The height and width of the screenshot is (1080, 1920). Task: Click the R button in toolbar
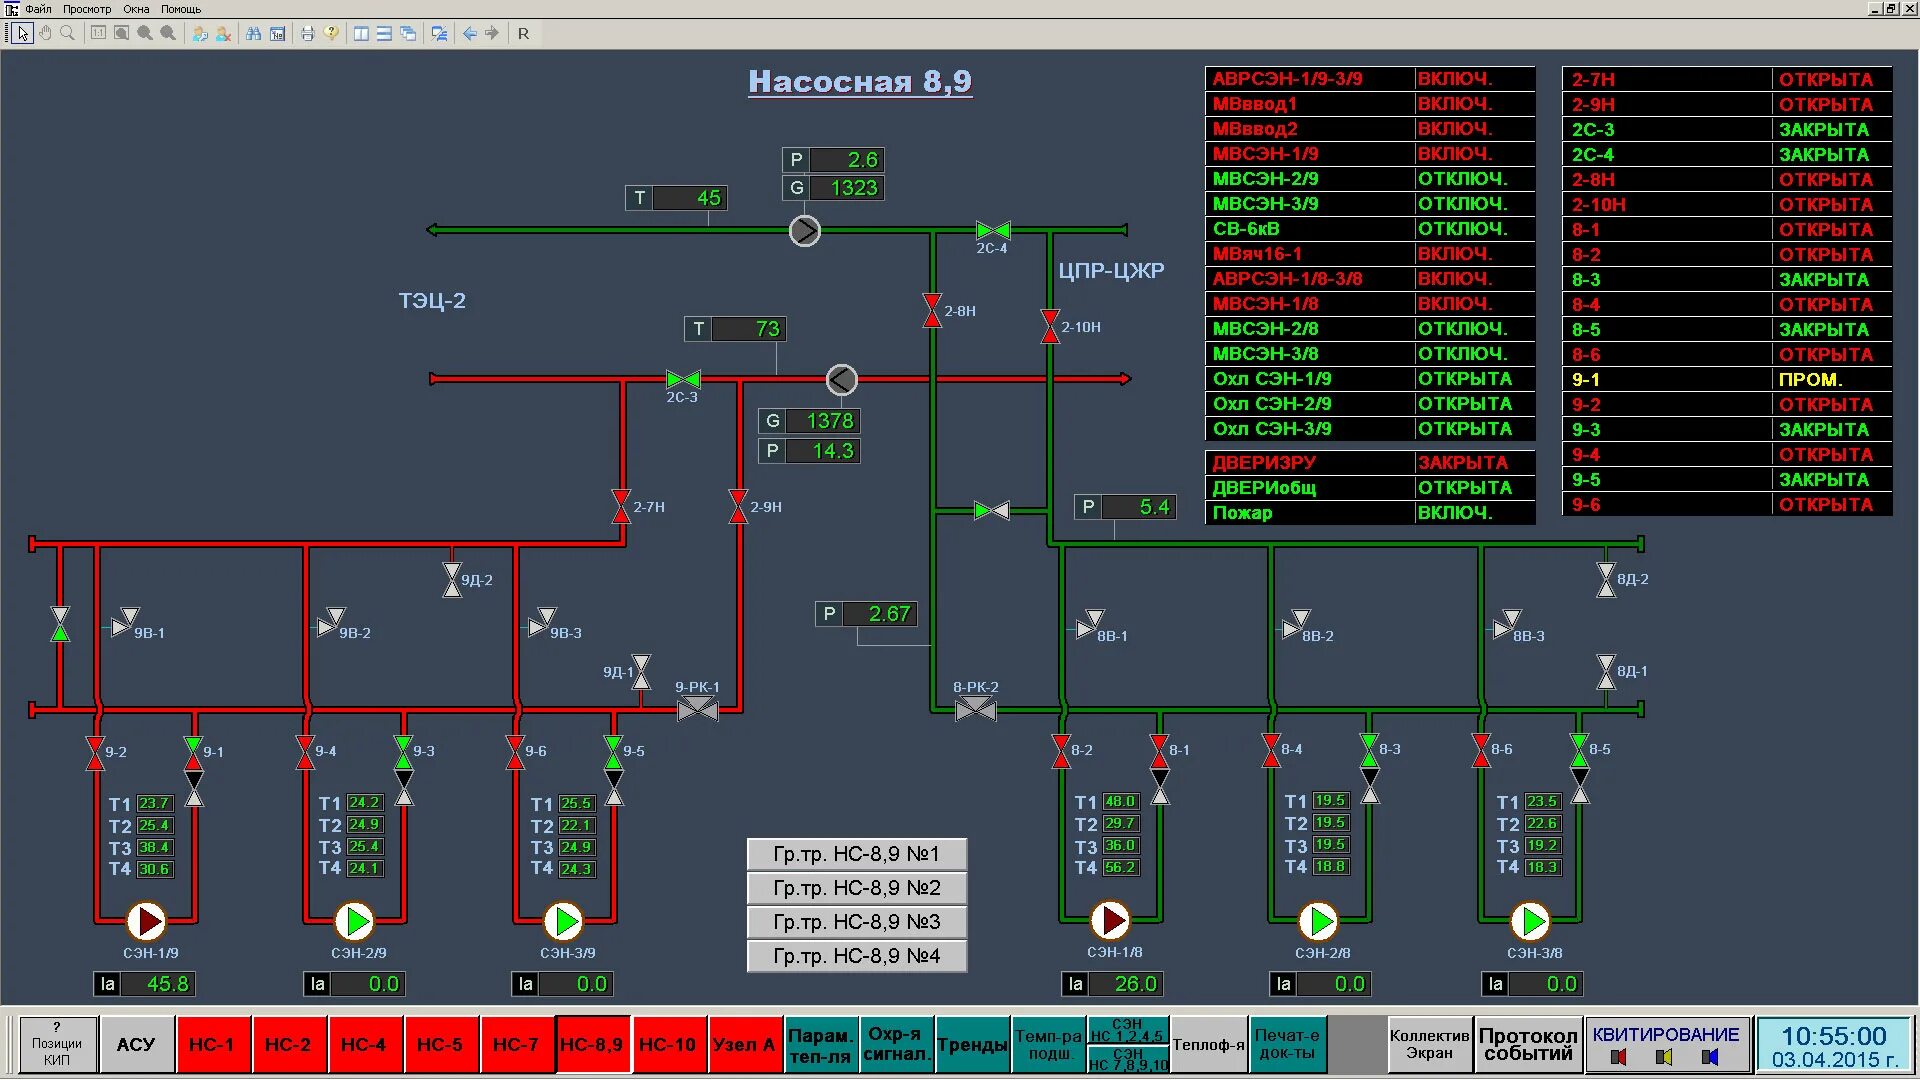pos(523,33)
